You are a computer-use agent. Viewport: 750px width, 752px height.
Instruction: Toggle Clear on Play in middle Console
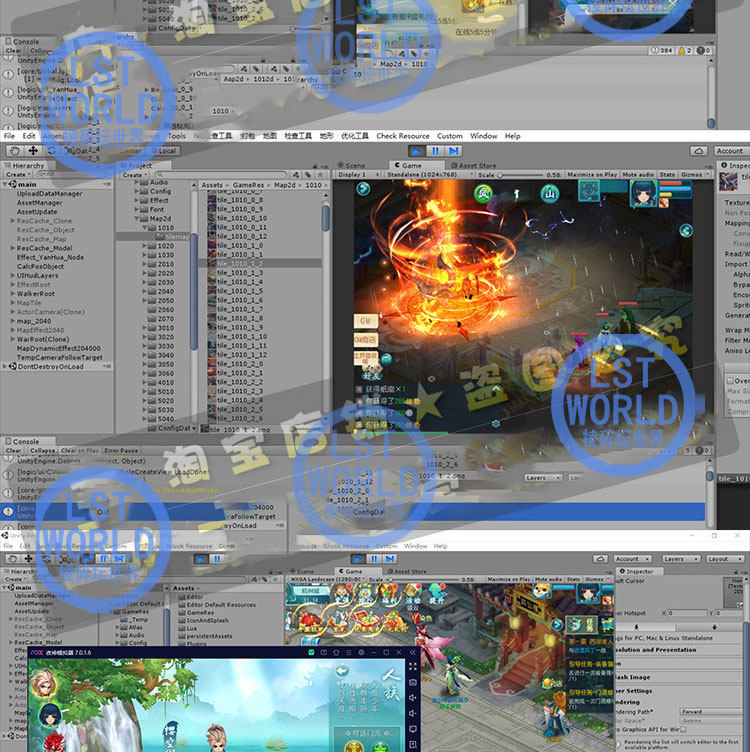pyautogui.click(x=79, y=451)
